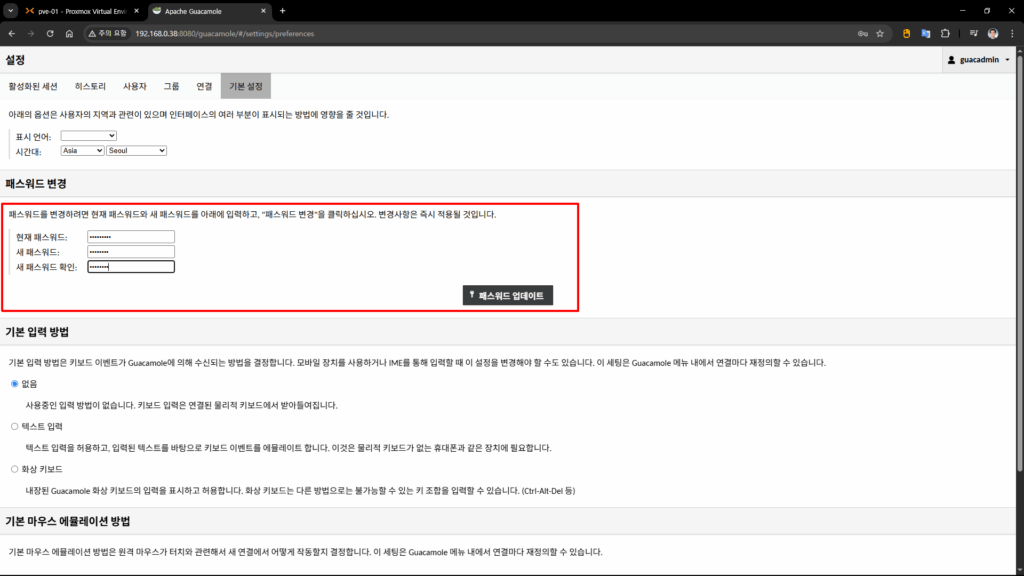Click the Chrome profile avatar
Screen dimensions: 1024x576
pos(992,33)
